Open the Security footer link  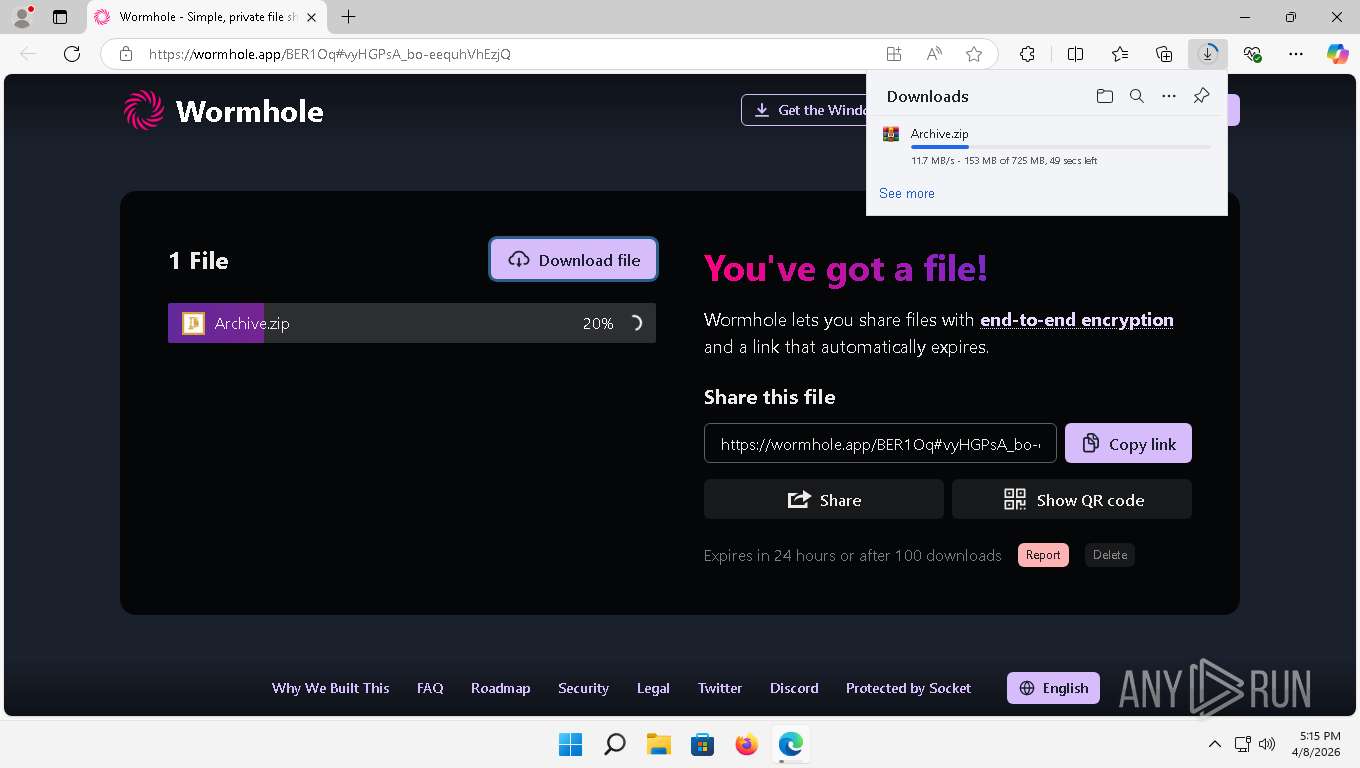pyautogui.click(x=584, y=688)
